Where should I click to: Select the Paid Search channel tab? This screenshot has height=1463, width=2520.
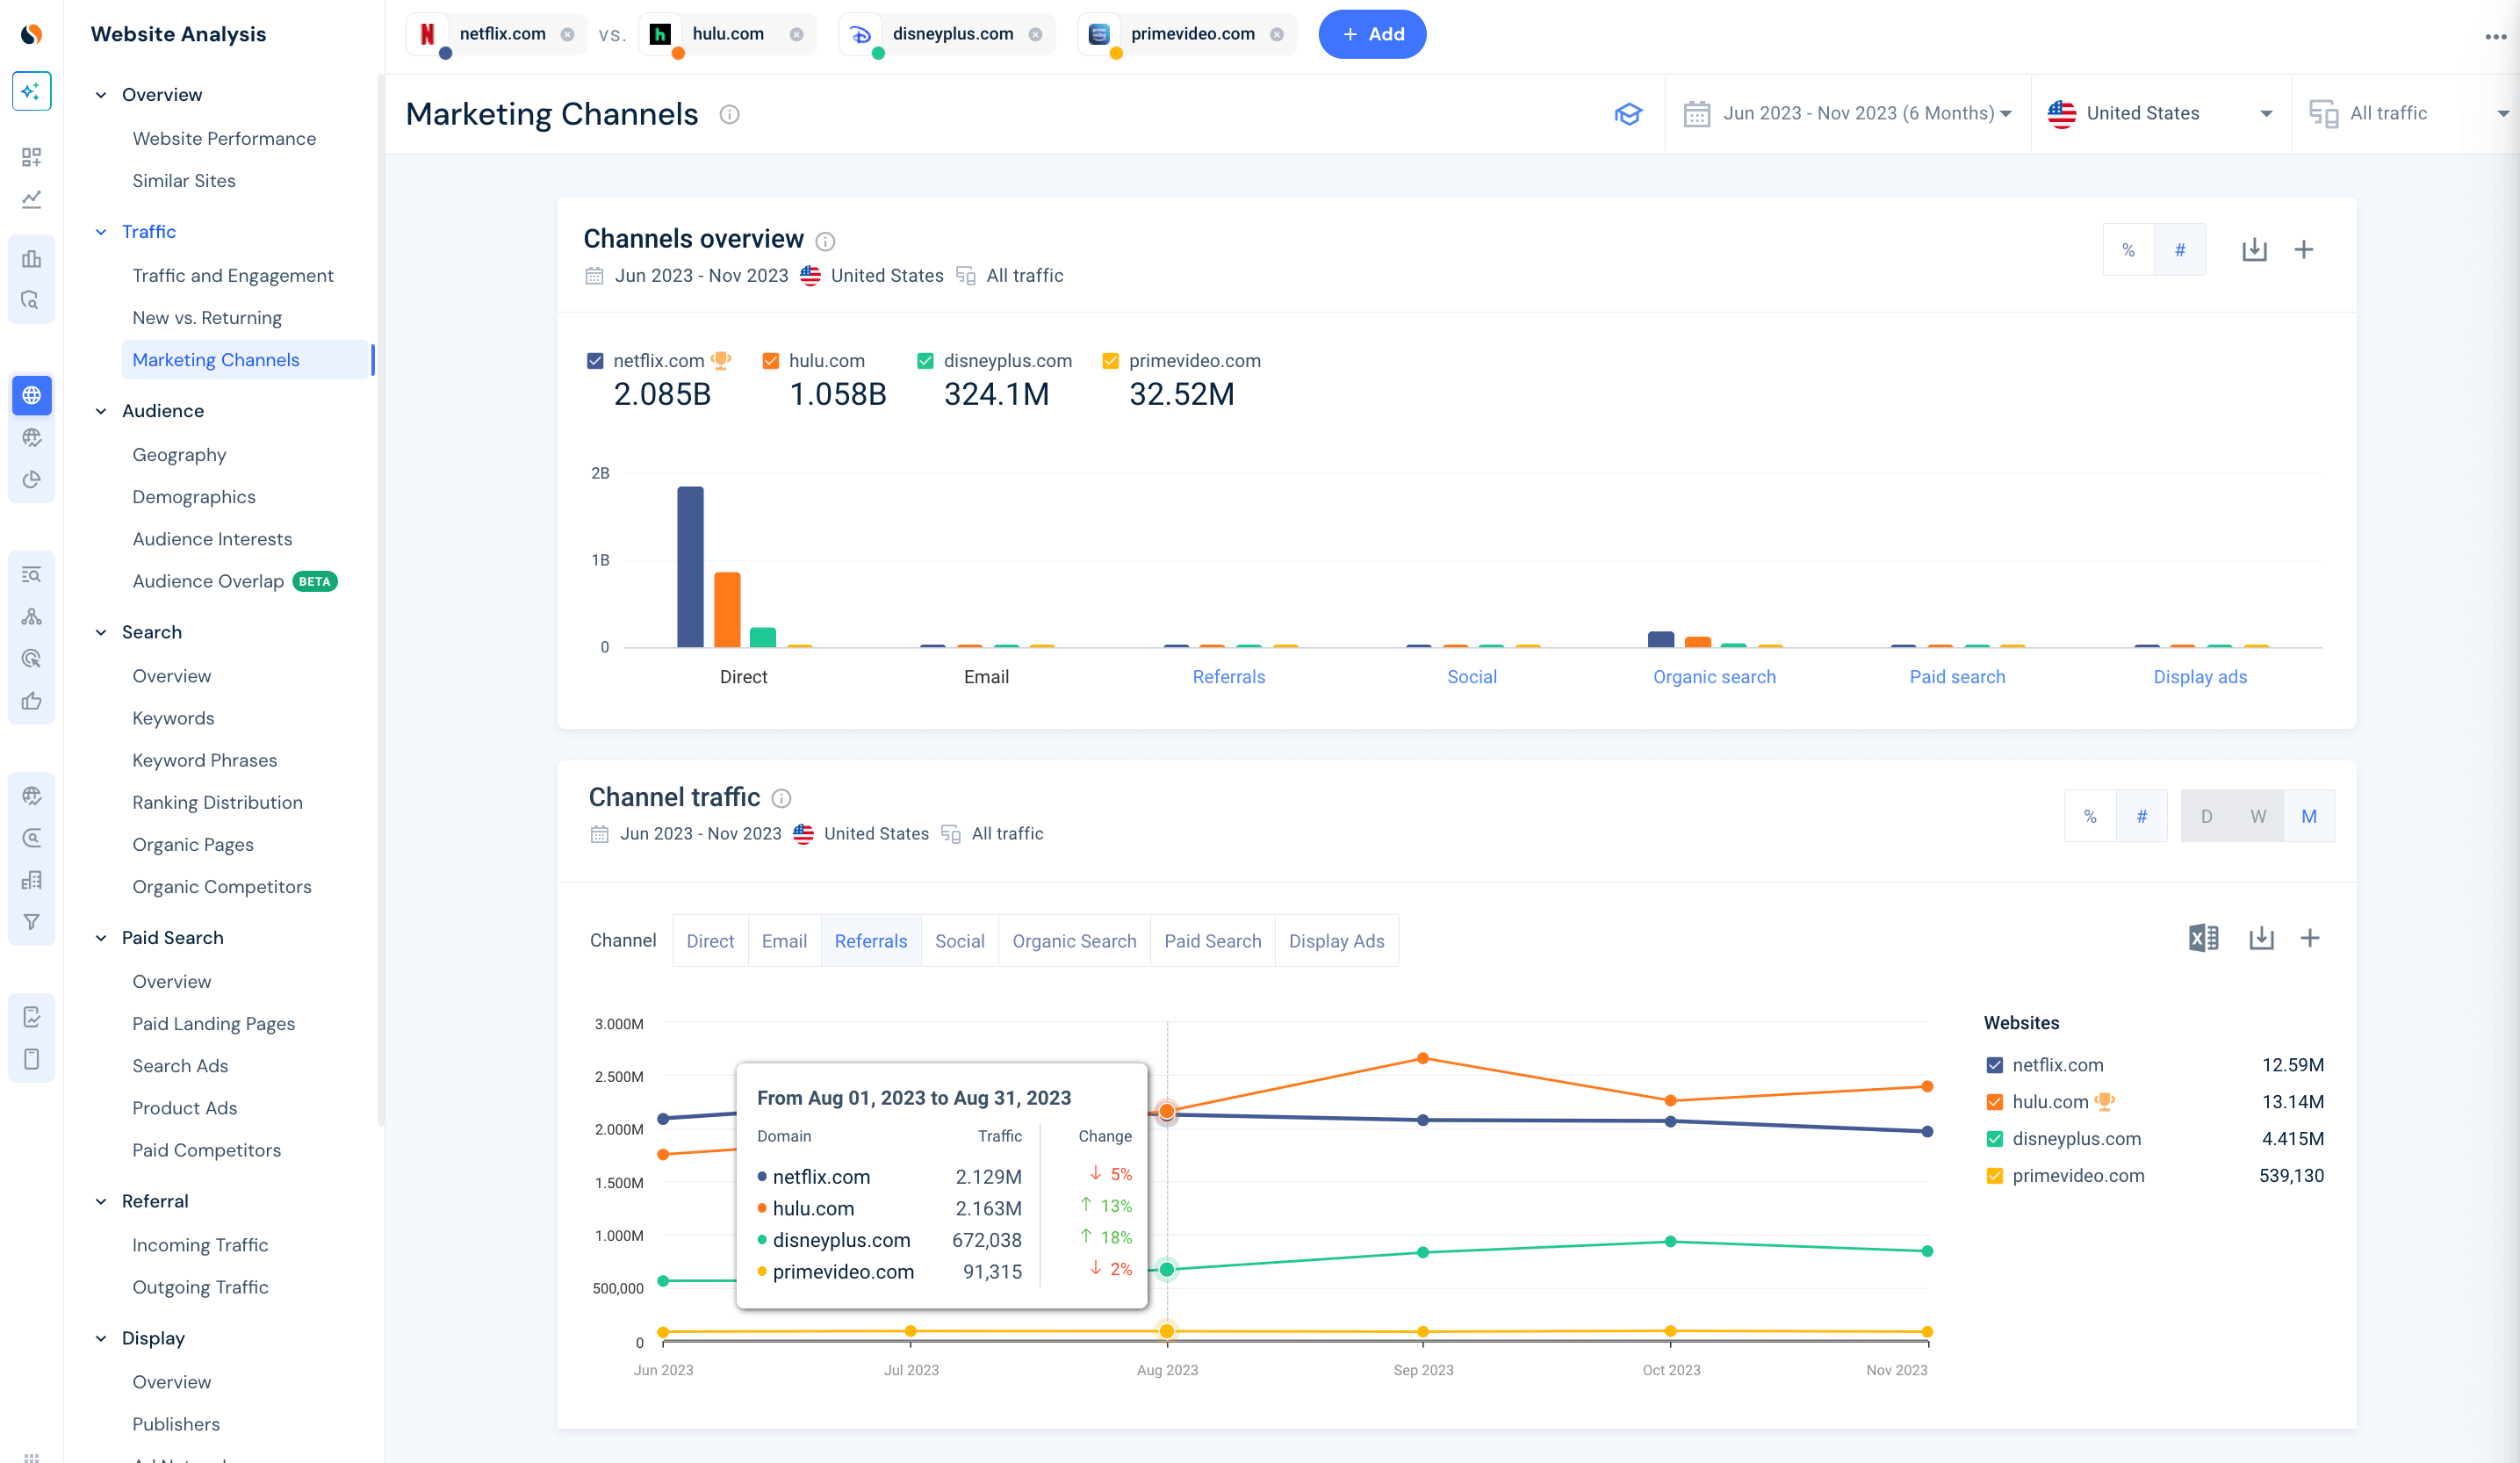tap(1212, 941)
